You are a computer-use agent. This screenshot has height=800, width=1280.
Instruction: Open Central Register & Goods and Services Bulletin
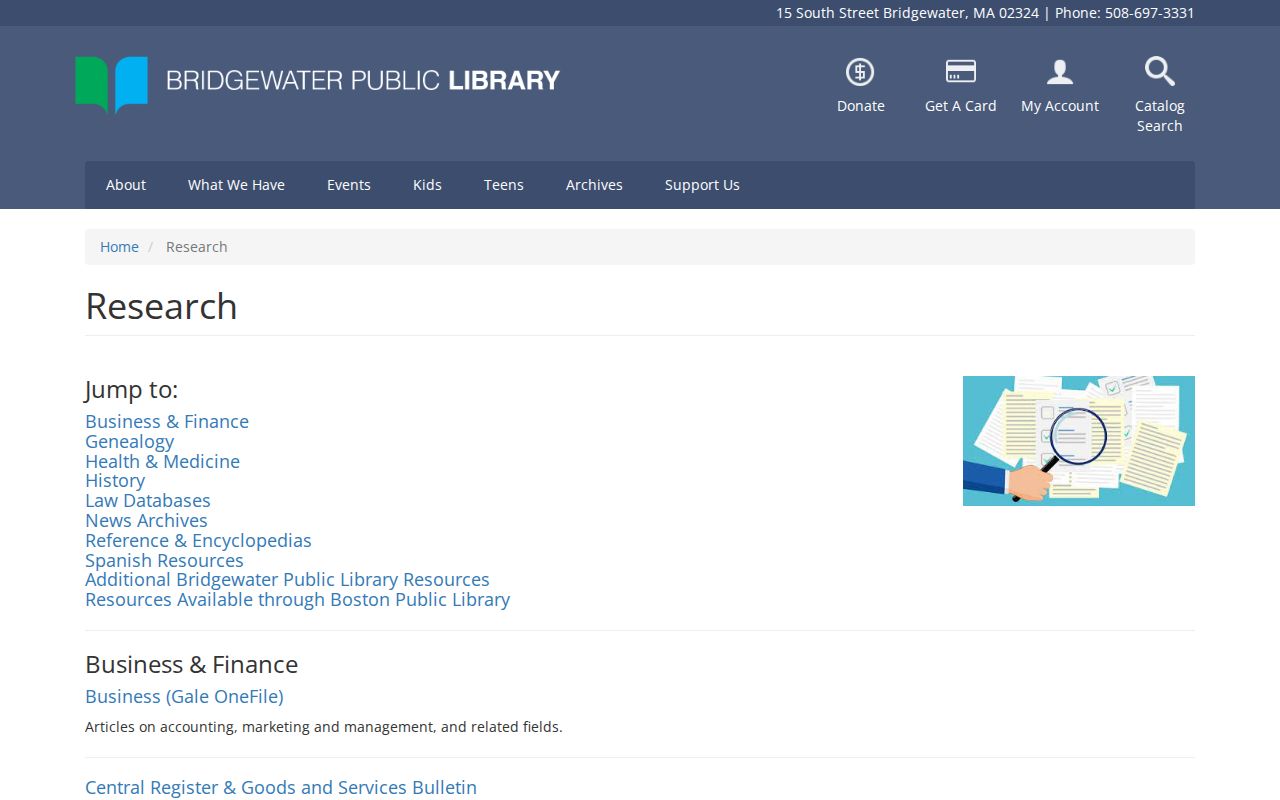pos(281,788)
